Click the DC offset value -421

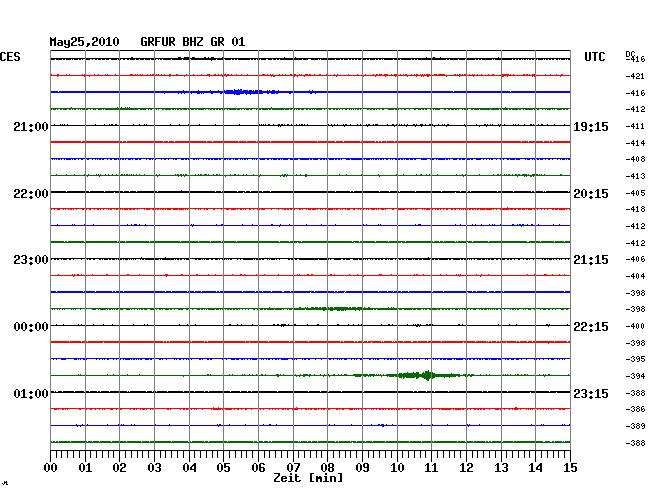pyautogui.click(x=635, y=76)
